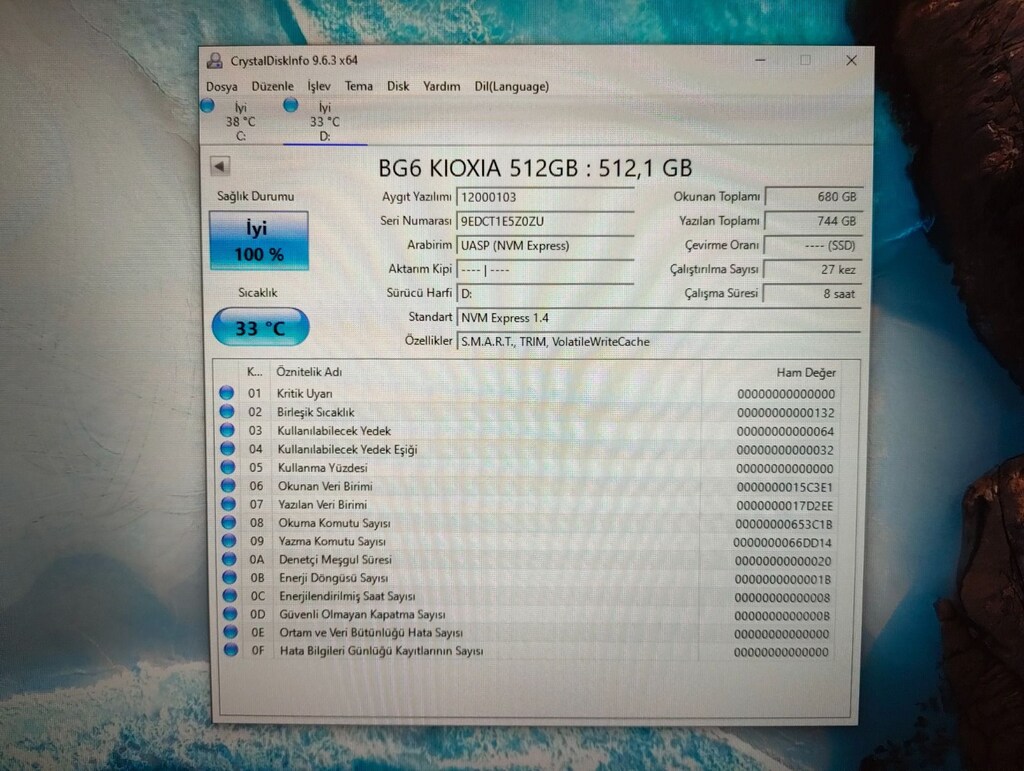Click the status dot of Kullanma Yüzdesi row
The width and height of the screenshot is (1024, 771).
pos(228,467)
